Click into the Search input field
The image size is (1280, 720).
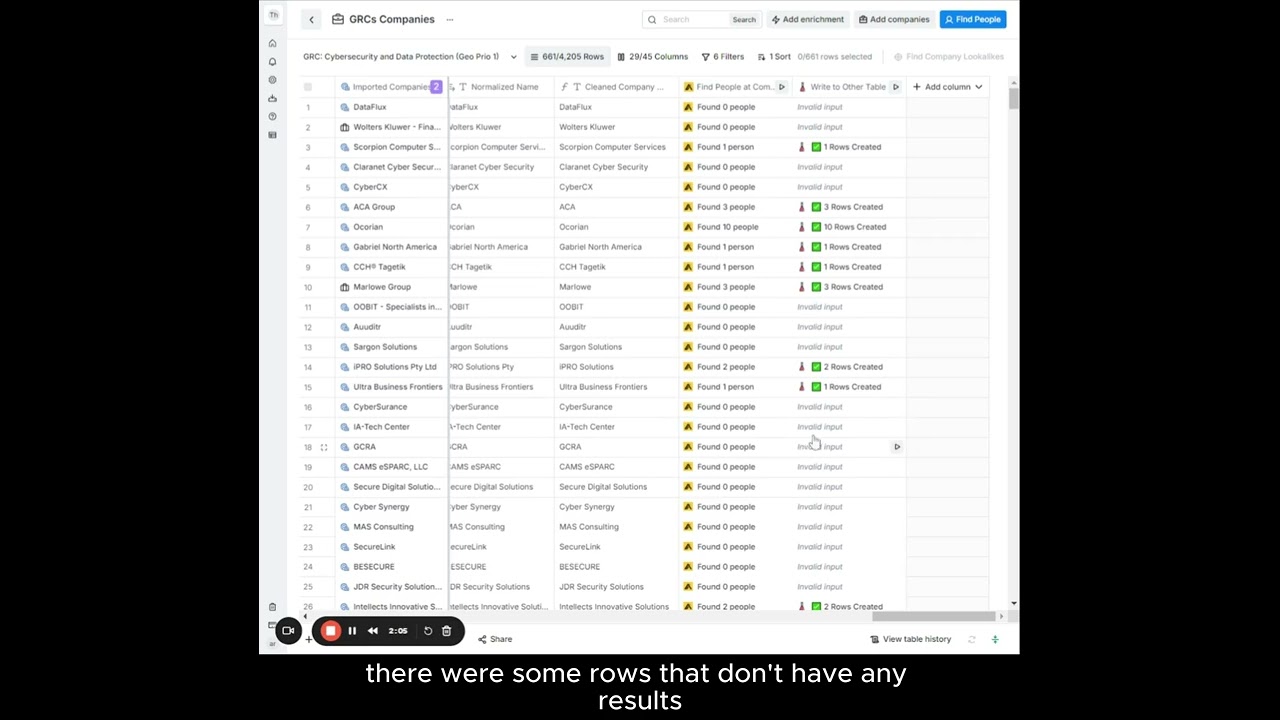pyautogui.click(x=692, y=19)
